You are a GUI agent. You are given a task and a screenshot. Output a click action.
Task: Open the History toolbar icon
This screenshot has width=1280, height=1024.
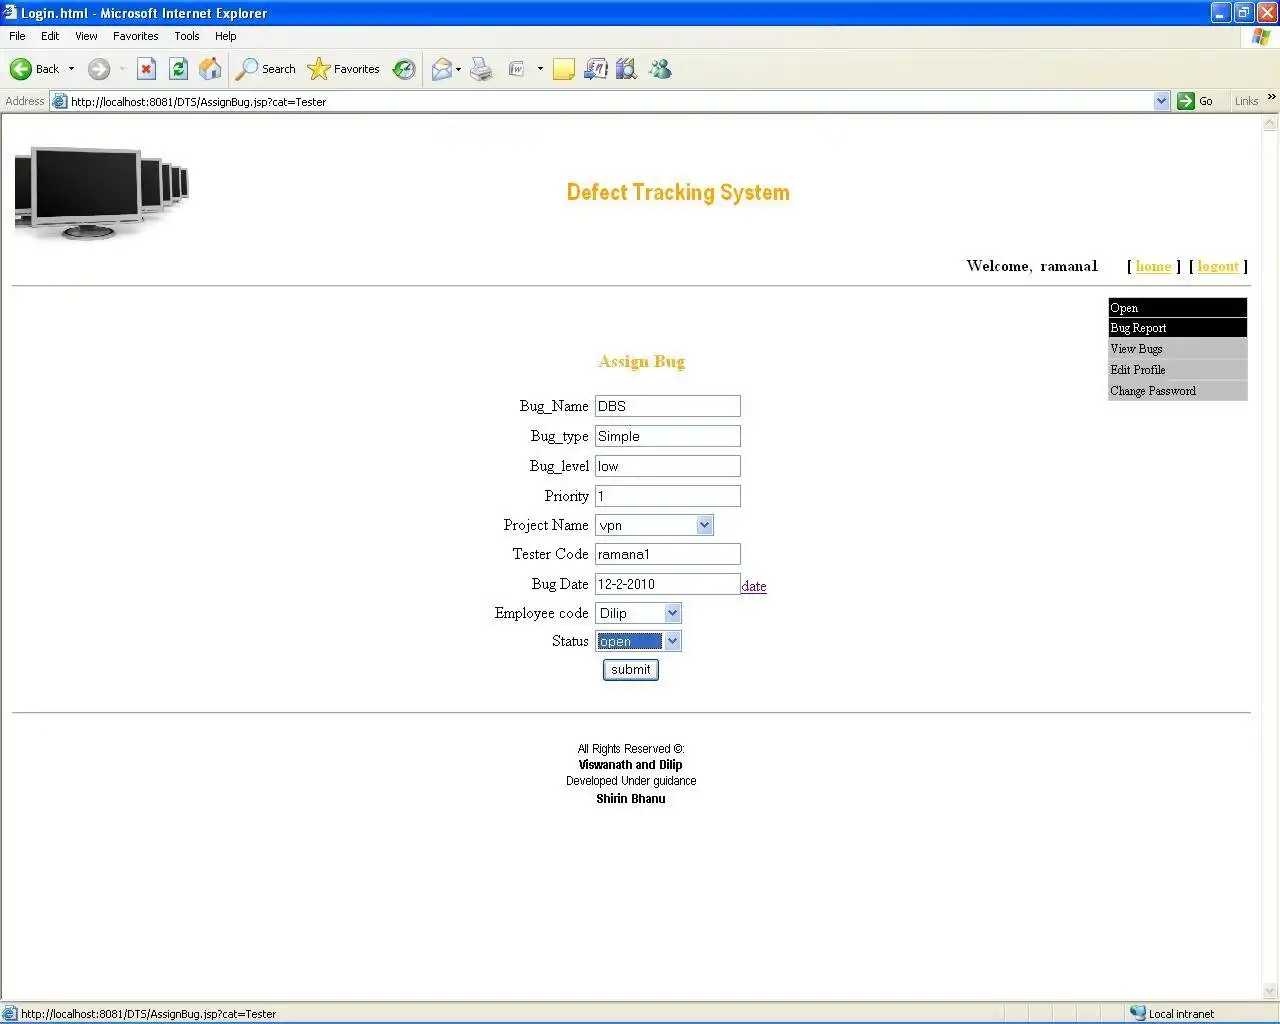[x=404, y=69]
